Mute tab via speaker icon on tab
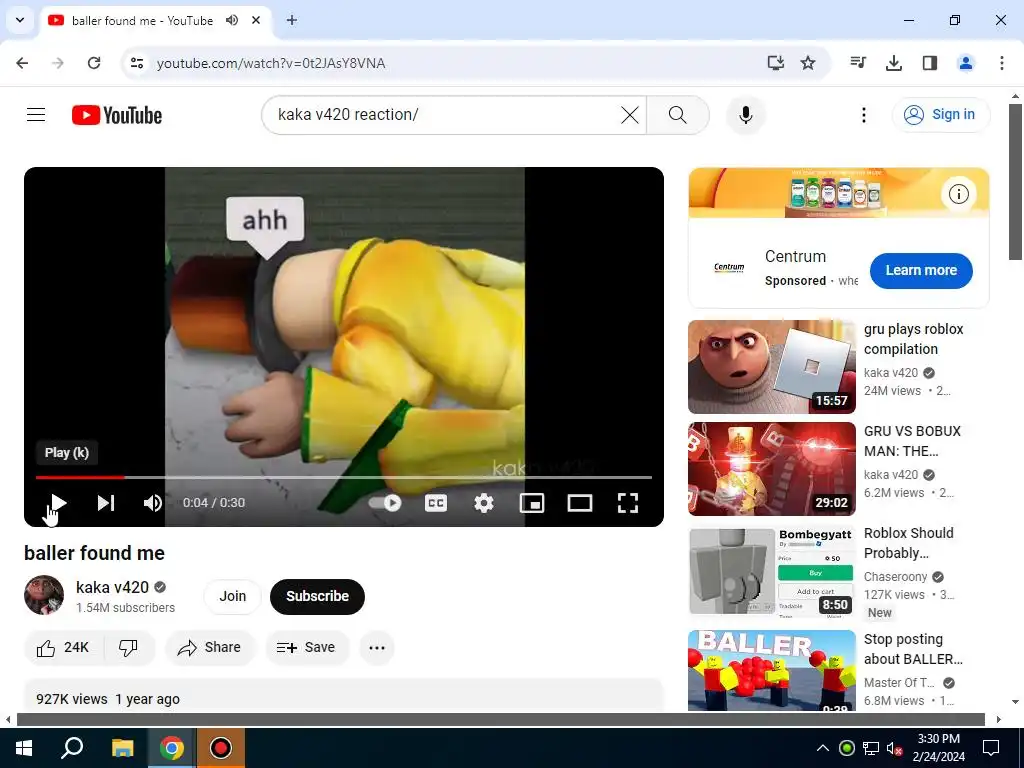1024x768 pixels. point(232,20)
